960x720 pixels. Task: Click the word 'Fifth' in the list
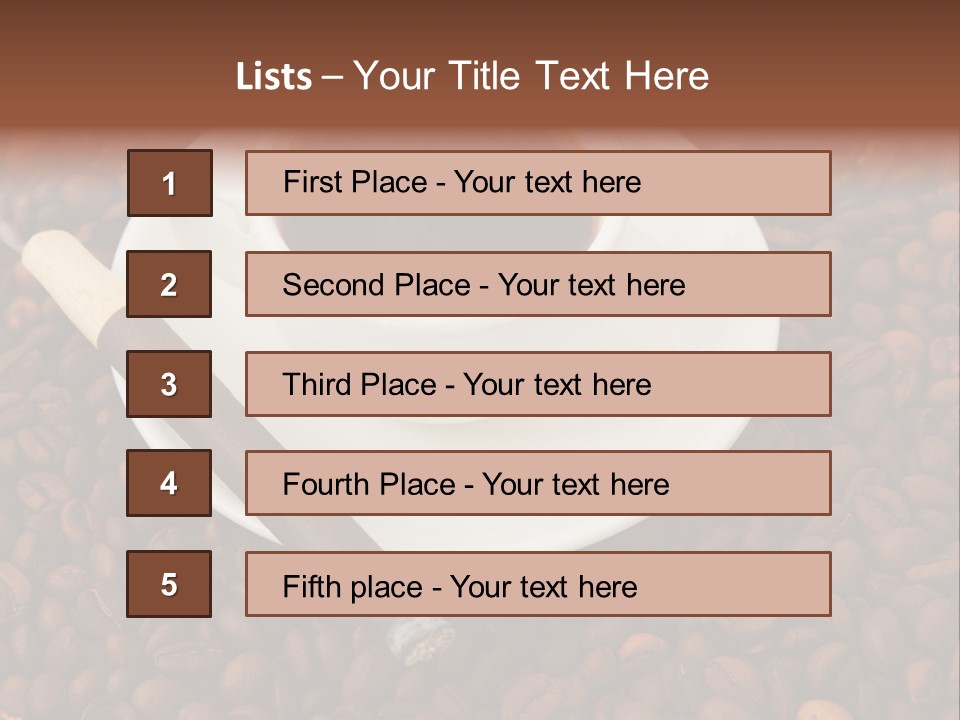313,586
